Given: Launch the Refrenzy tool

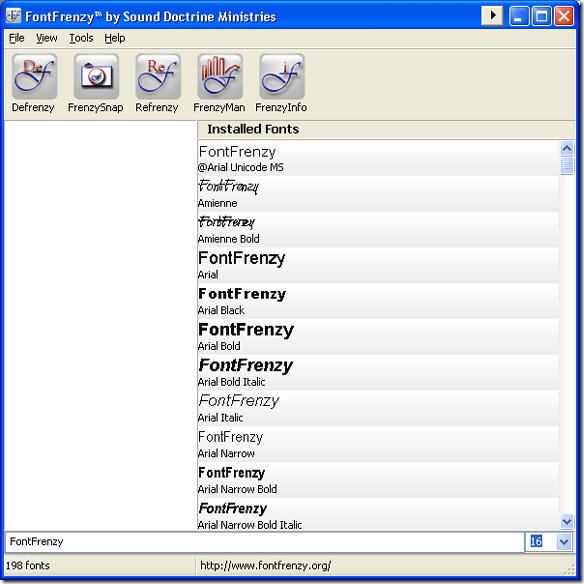Looking at the screenshot, I should pyautogui.click(x=158, y=83).
